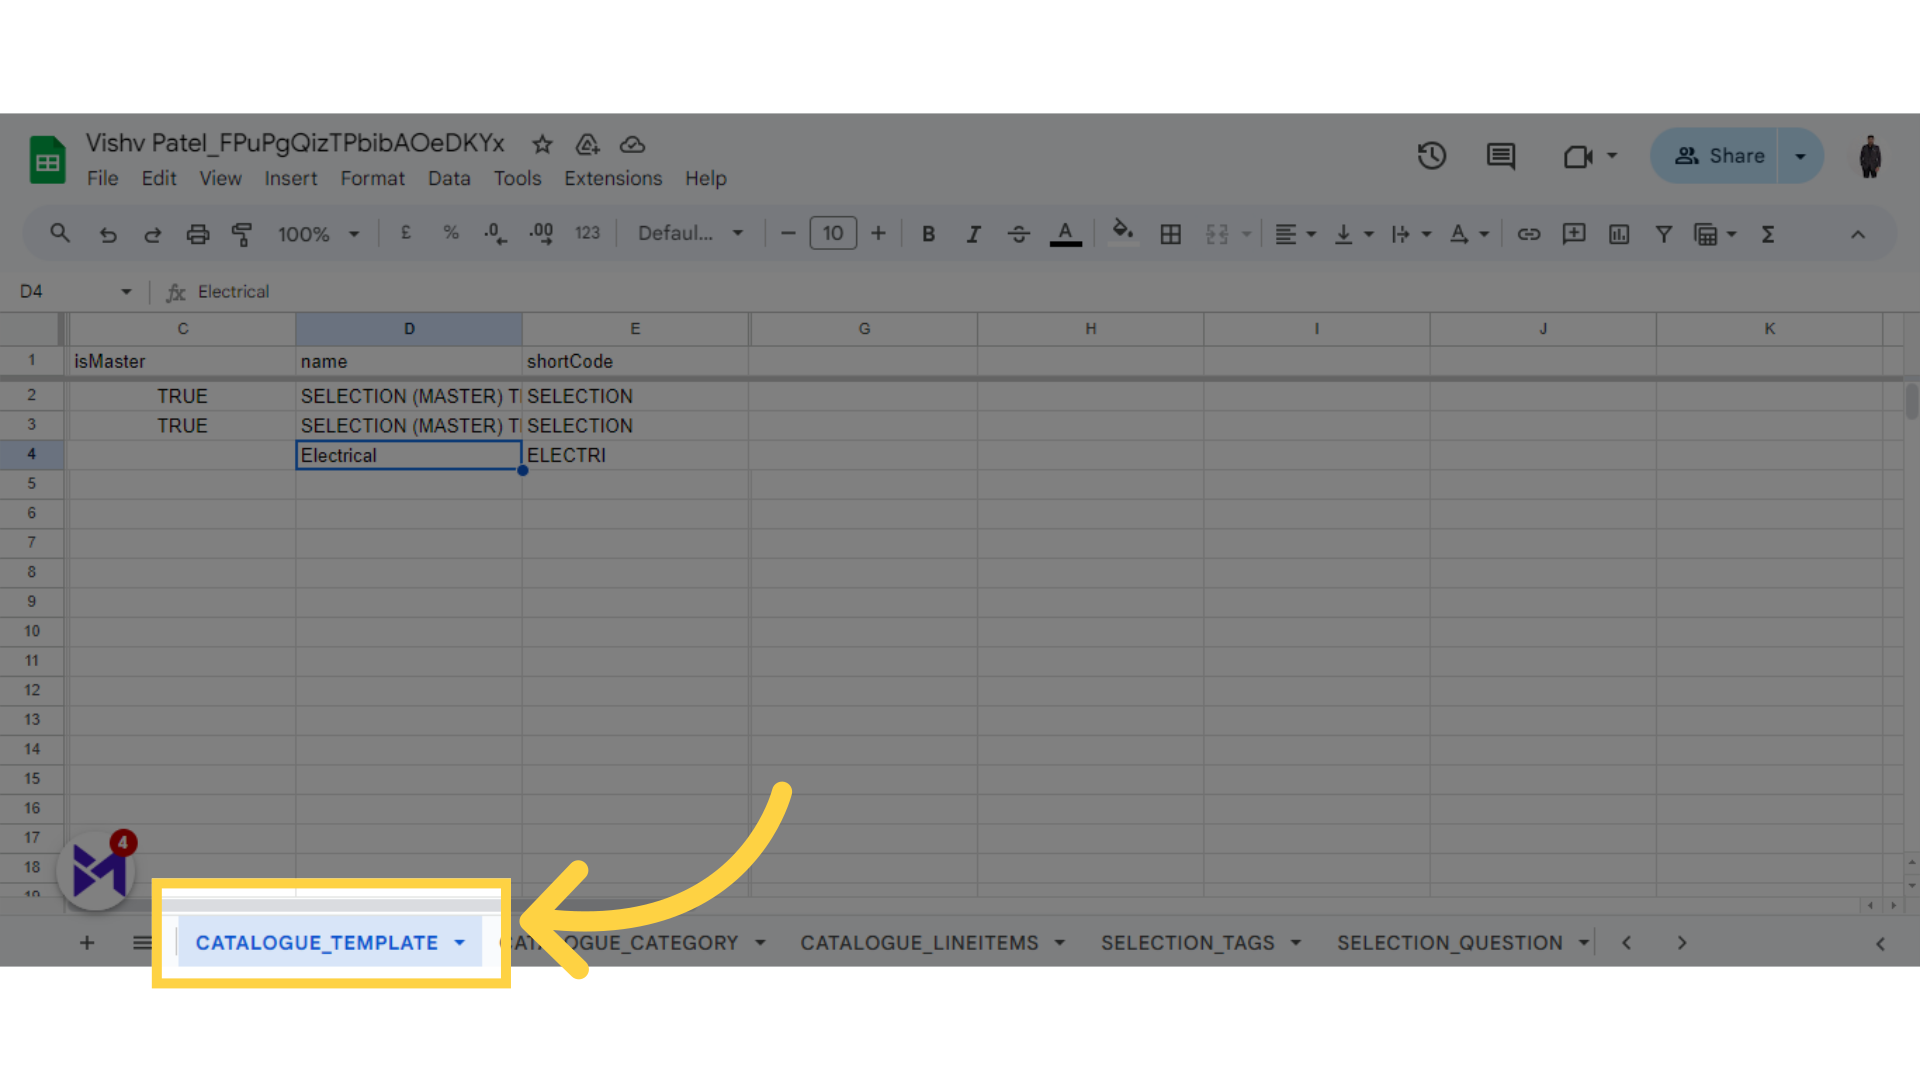The height and width of the screenshot is (1080, 1920).
Task: Click the font size stepper
Action: pyautogui.click(x=831, y=233)
